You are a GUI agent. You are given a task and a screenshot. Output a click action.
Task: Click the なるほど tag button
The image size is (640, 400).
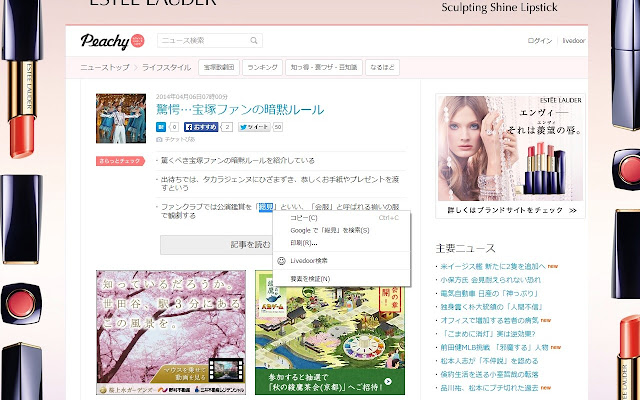tap(382, 67)
